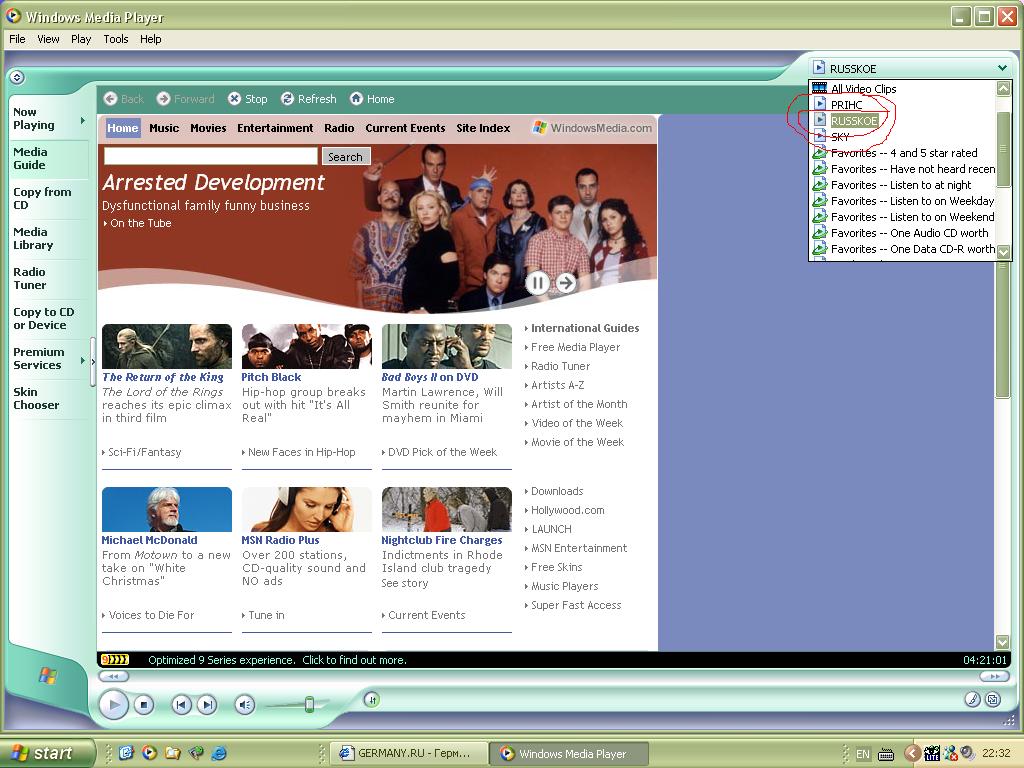
Task: Open Media Library tab
Action: [x=49, y=238]
